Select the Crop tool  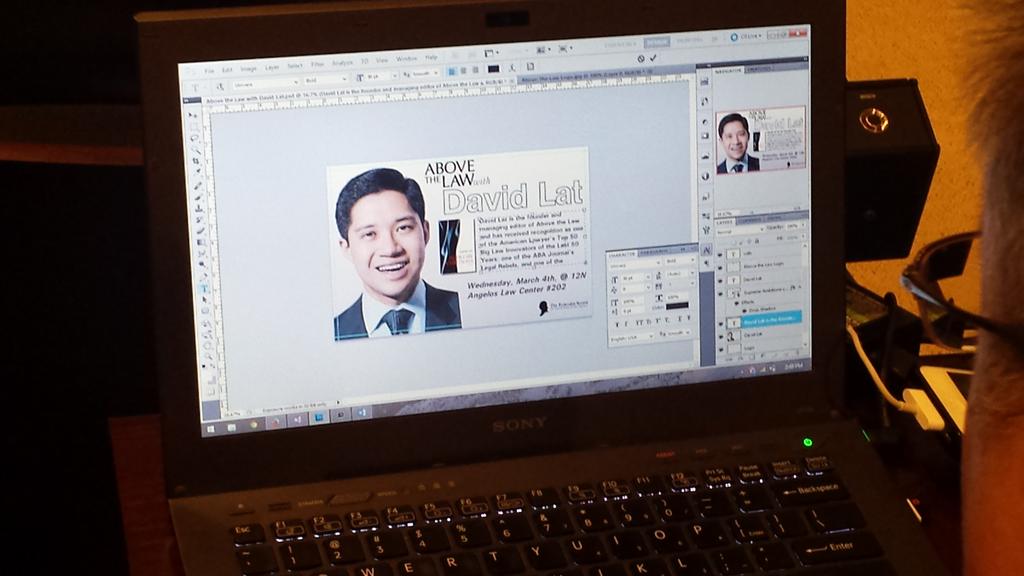pyautogui.click(x=195, y=161)
